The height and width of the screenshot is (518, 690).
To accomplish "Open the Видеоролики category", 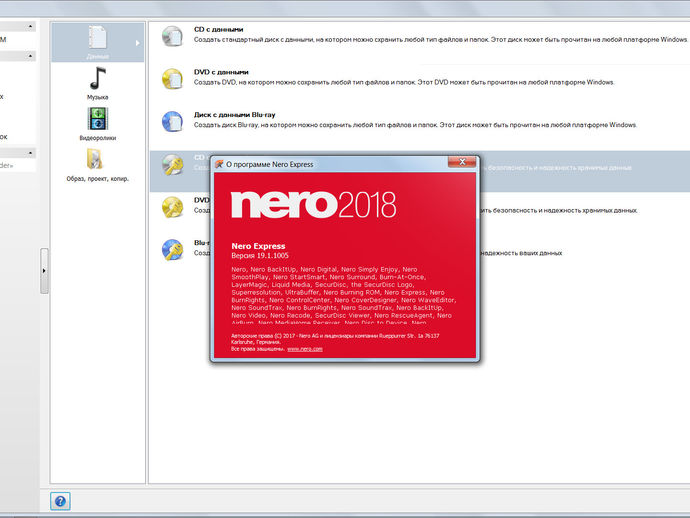I will click(97, 119).
